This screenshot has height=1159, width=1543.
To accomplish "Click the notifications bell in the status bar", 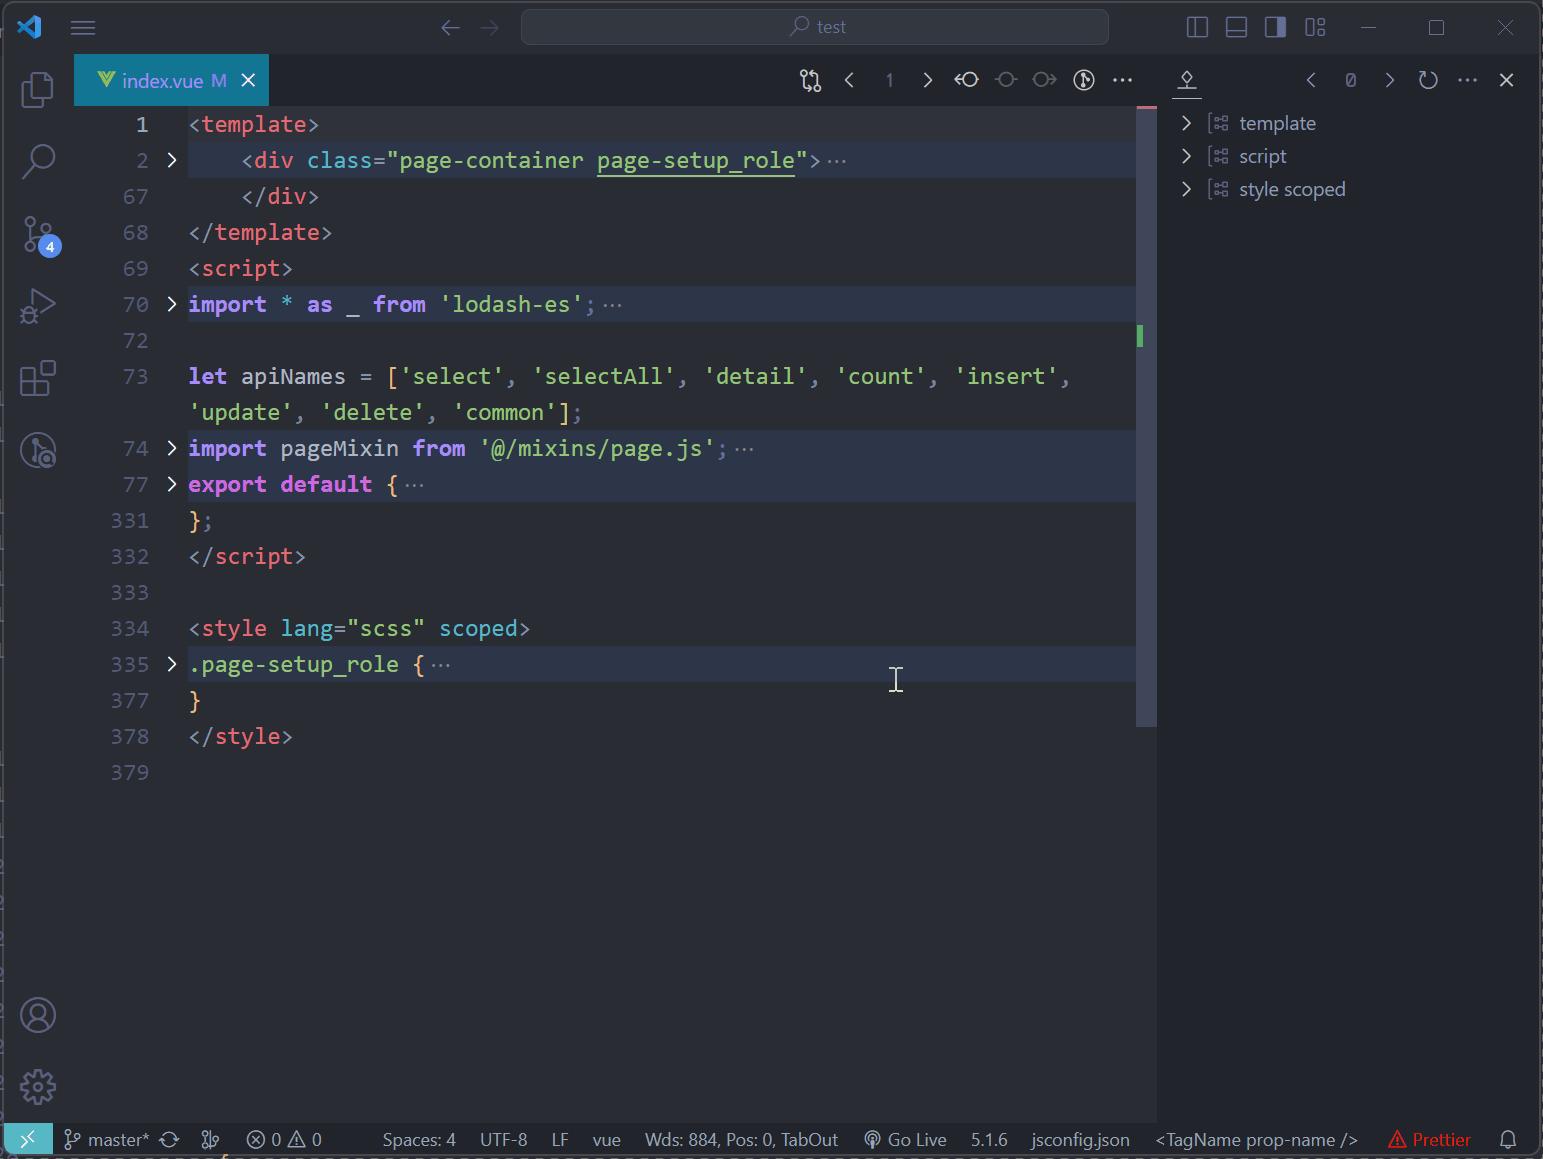I will [1508, 1139].
